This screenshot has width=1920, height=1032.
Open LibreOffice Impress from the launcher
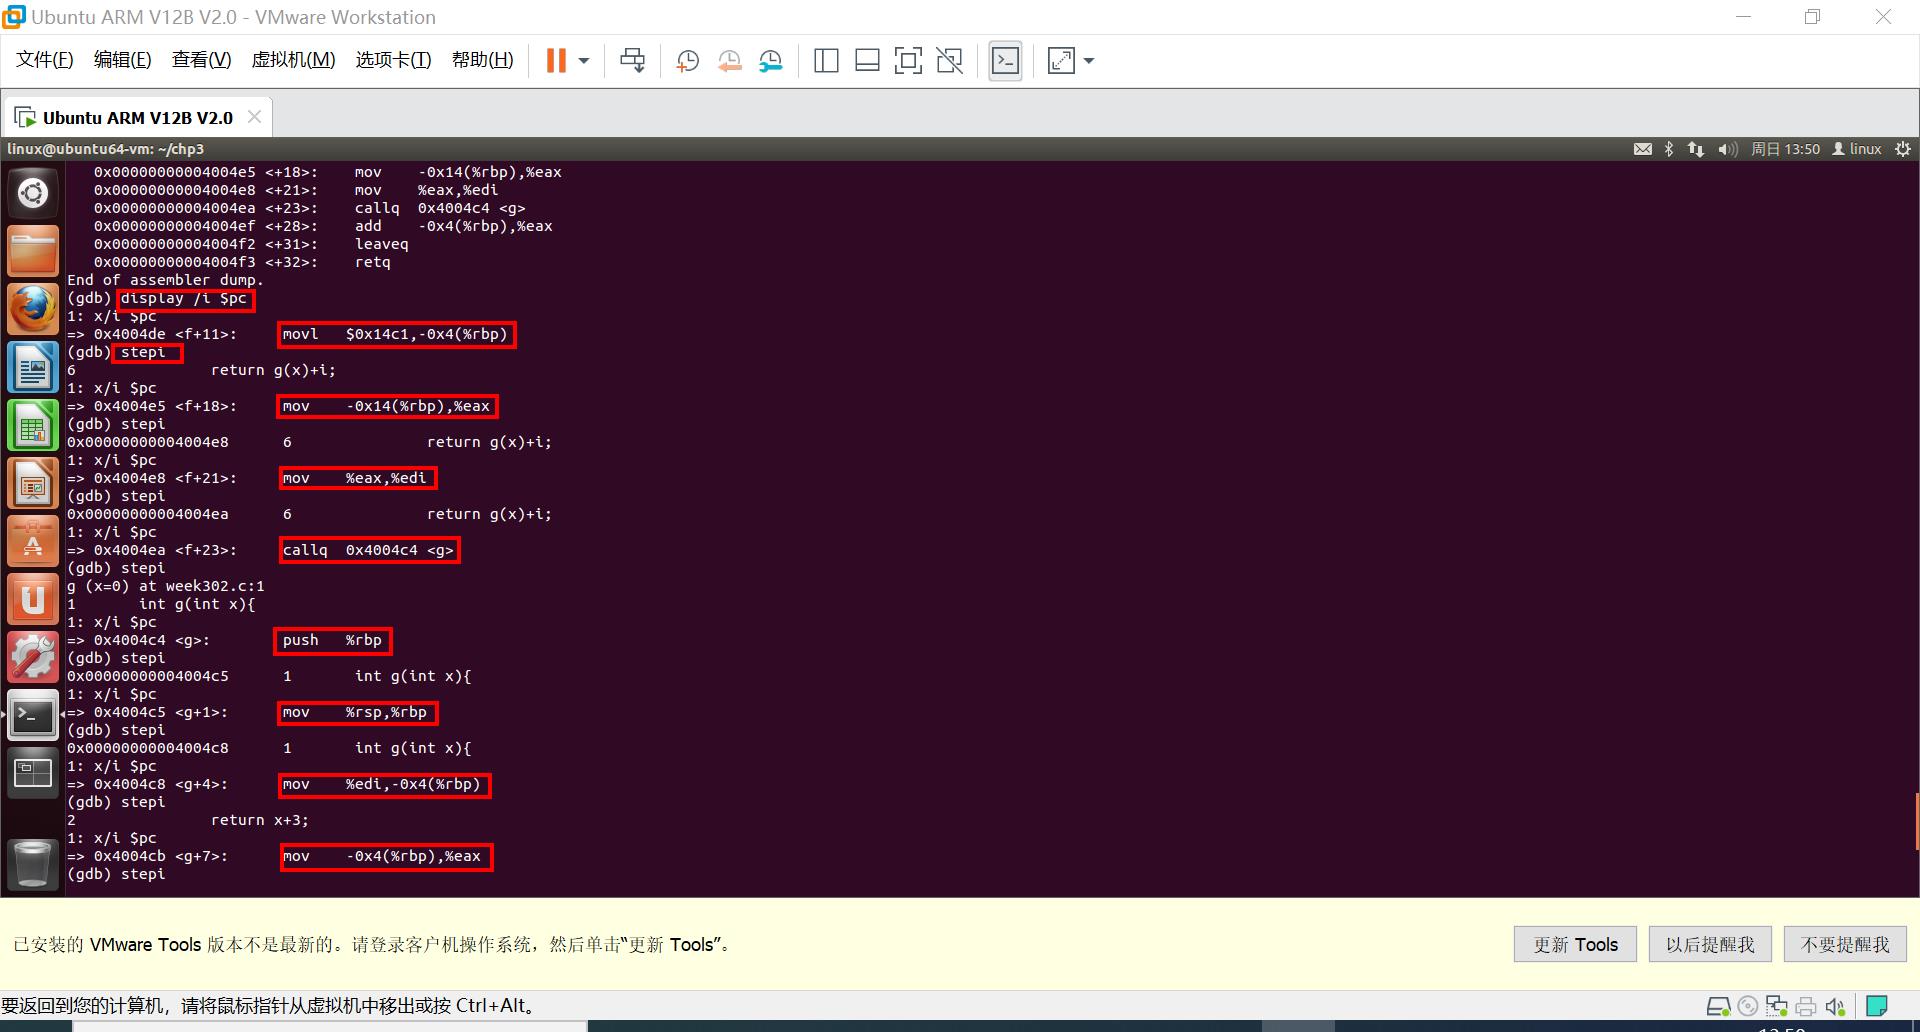click(x=33, y=484)
